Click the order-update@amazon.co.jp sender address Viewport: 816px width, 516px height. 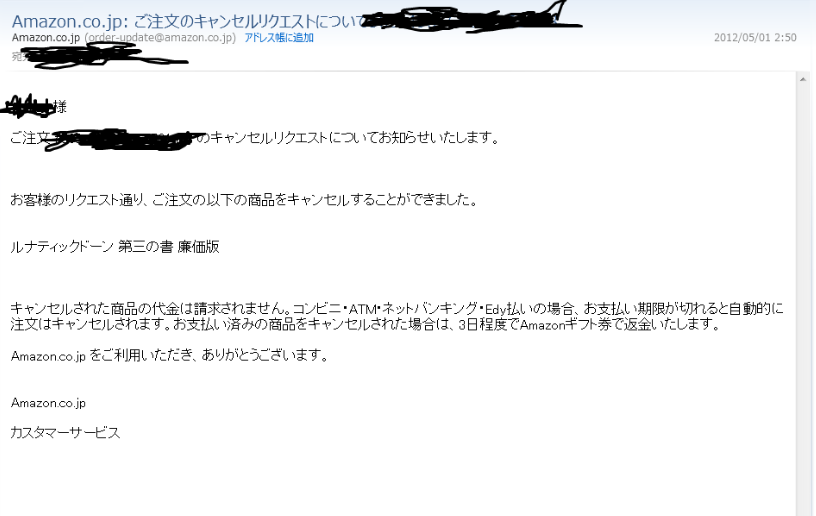160,37
